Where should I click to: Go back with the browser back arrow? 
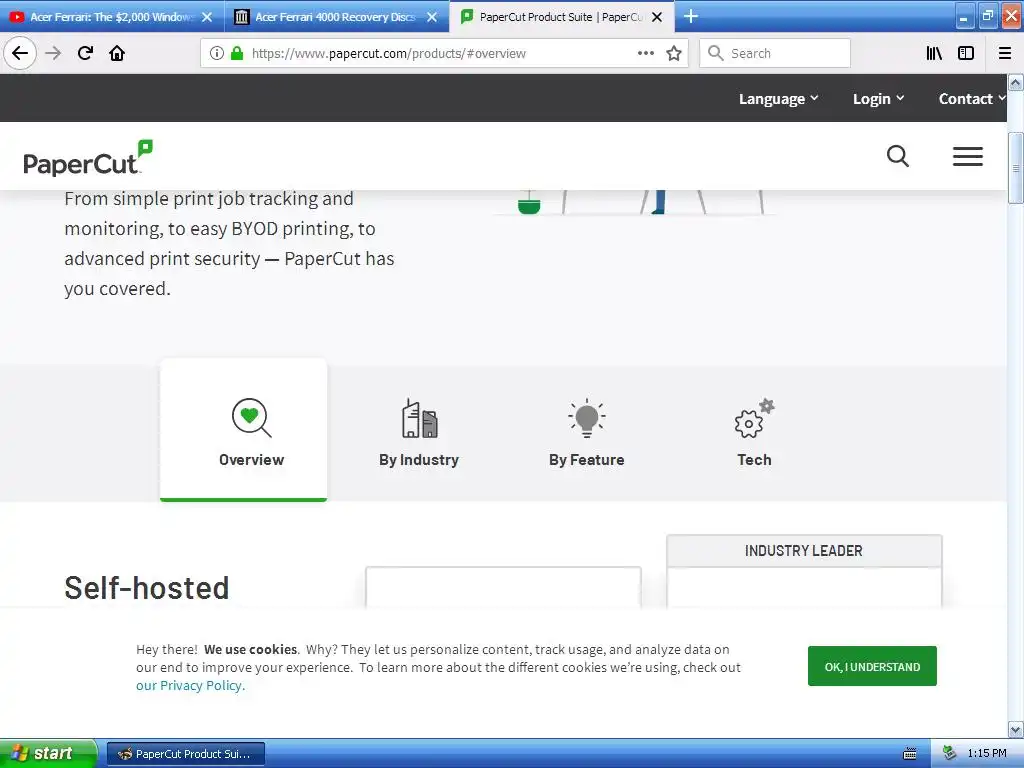[x=20, y=53]
